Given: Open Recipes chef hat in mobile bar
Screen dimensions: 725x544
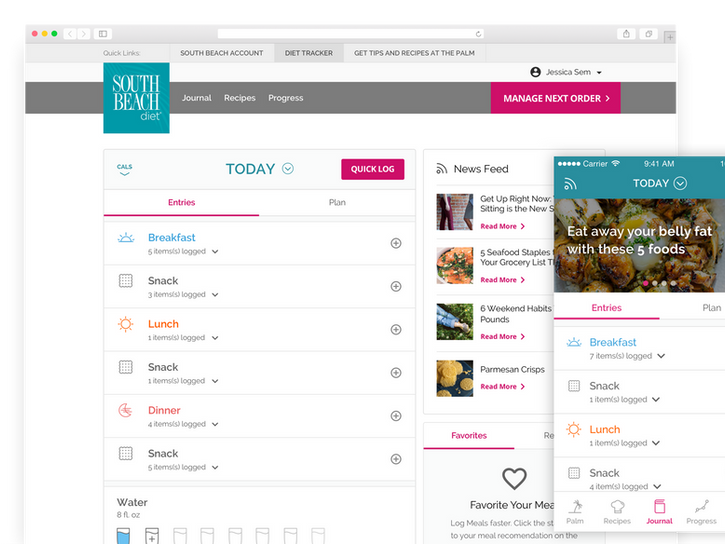Looking at the screenshot, I should click(617, 512).
